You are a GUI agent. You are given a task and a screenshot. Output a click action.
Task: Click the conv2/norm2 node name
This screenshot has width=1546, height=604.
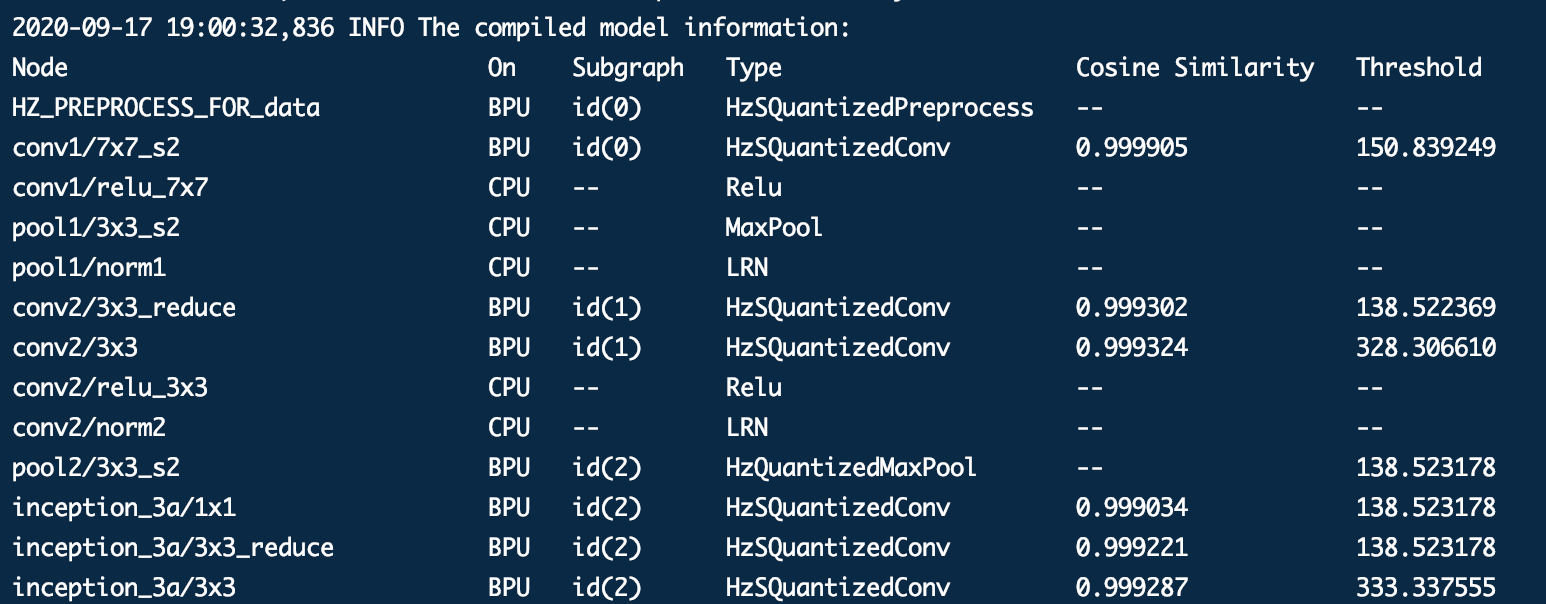[89, 427]
